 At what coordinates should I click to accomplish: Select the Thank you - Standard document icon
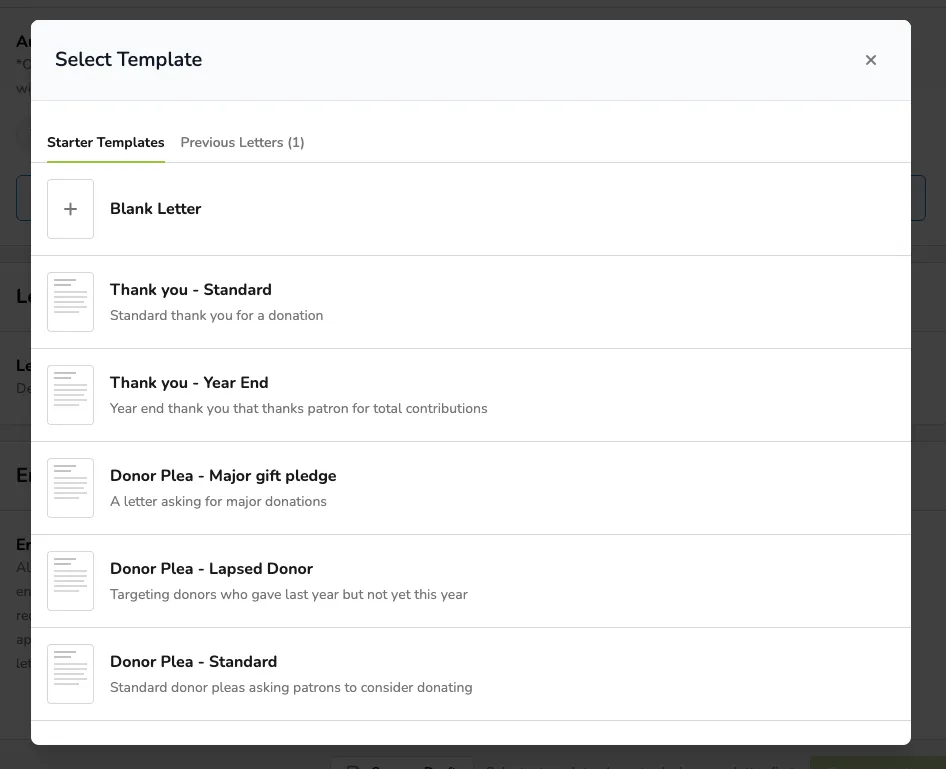(x=71, y=302)
